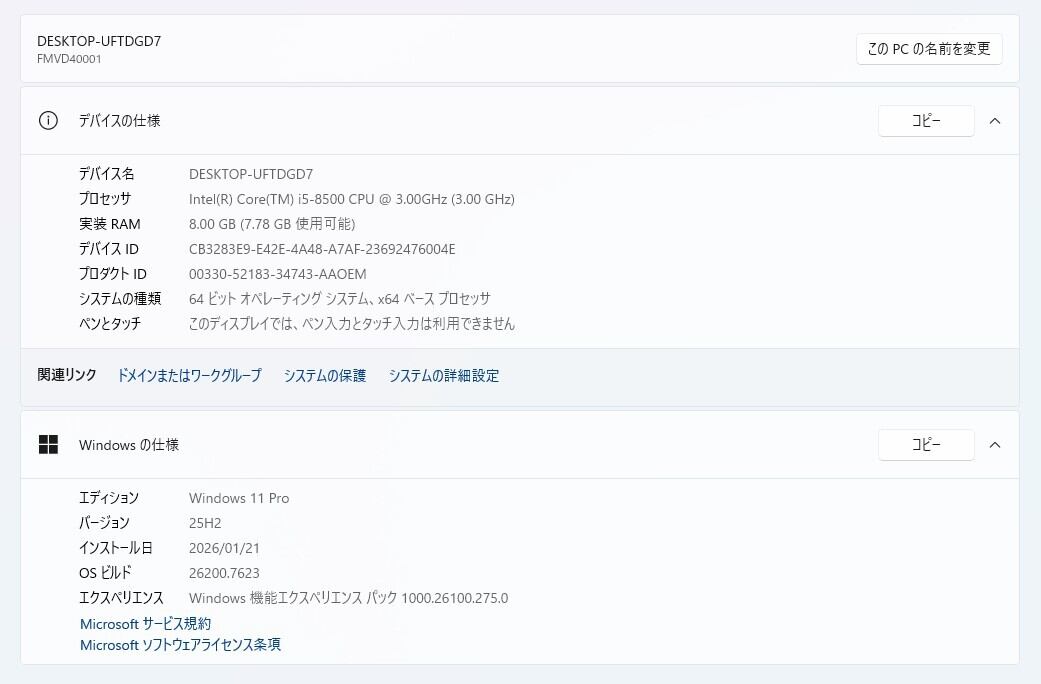This screenshot has height=684, width=1041.
Task: Open システムの保護 link
Action: pyautogui.click(x=325, y=375)
